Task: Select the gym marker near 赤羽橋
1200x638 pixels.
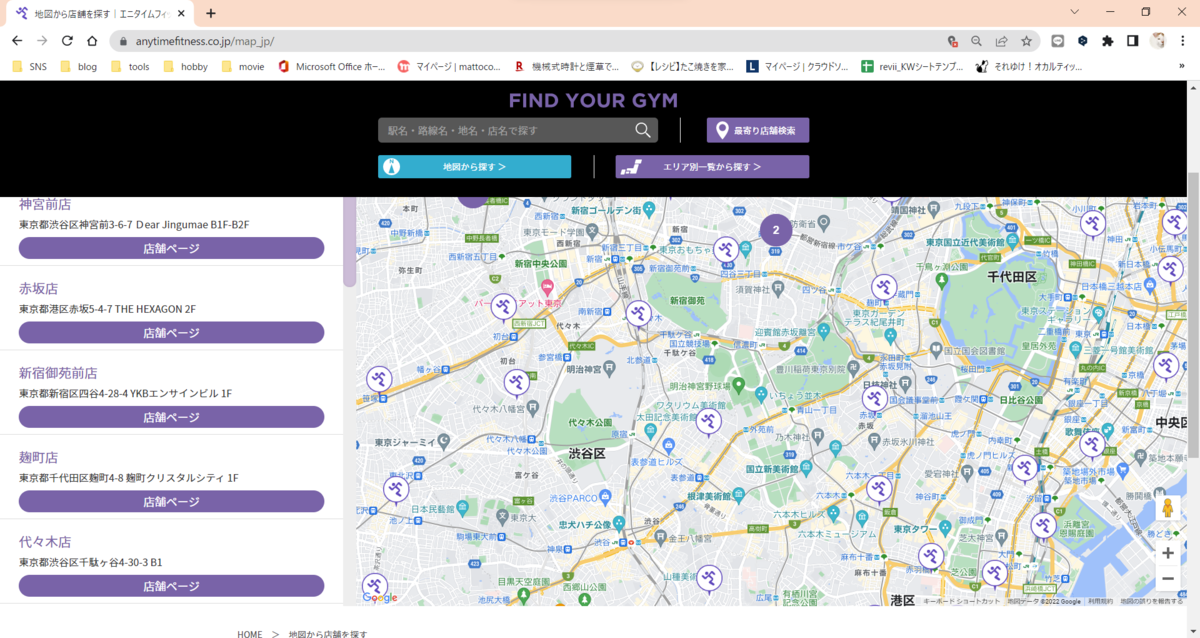Action: [932, 558]
